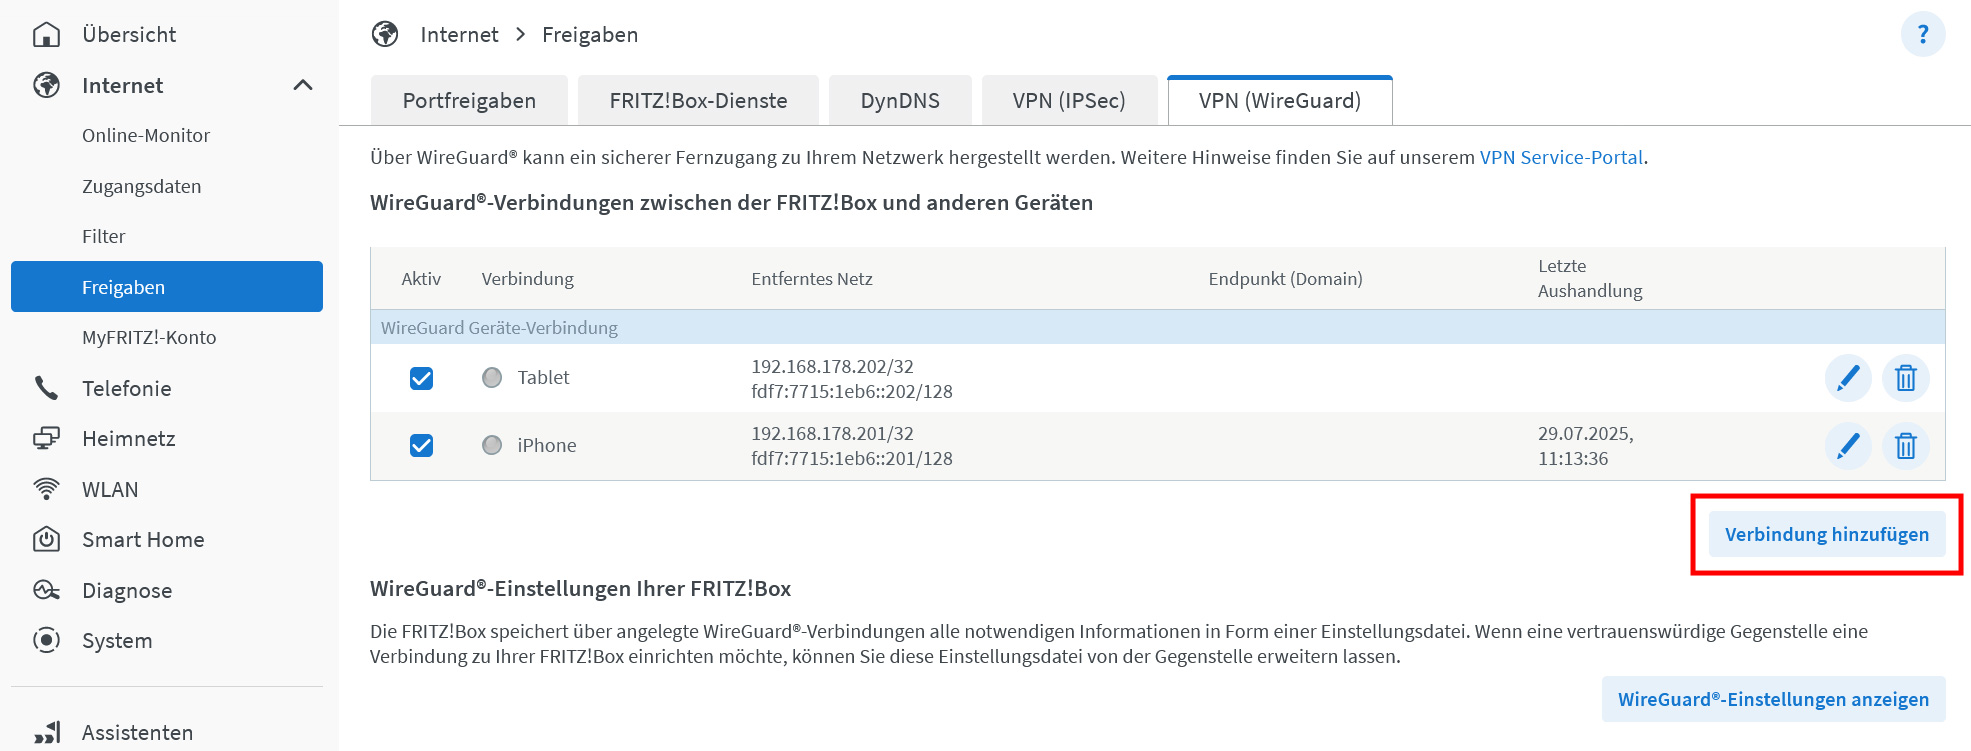Screen dimensions: 1971x751
Task: Collapse the Internet menu chevron
Action: tap(303, 86)
